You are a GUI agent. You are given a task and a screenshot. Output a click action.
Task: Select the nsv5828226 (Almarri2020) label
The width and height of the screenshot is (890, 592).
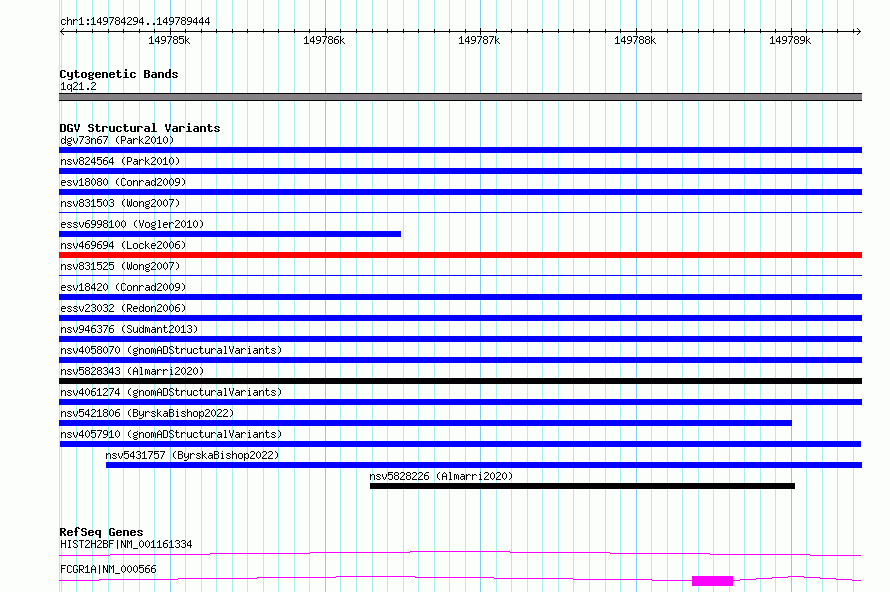(441, 476)
